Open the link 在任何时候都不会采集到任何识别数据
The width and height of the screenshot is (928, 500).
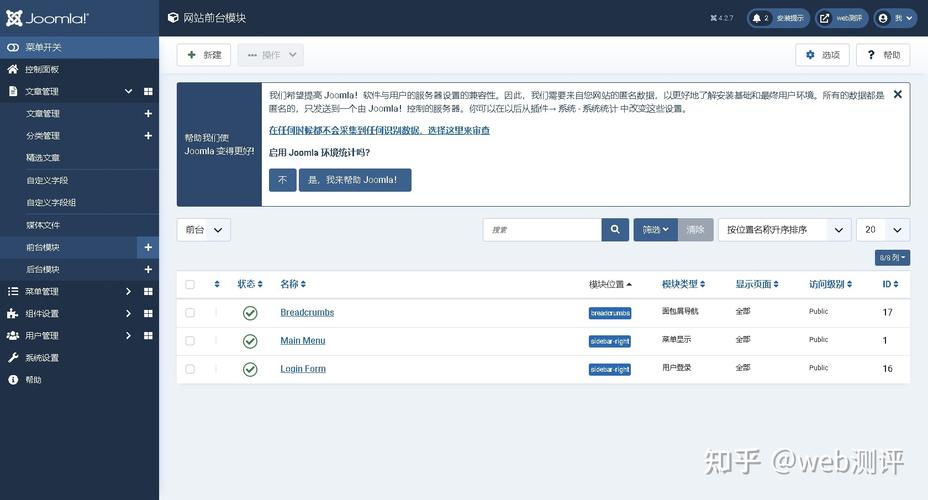pyautogui.click(x=379, y=131)
